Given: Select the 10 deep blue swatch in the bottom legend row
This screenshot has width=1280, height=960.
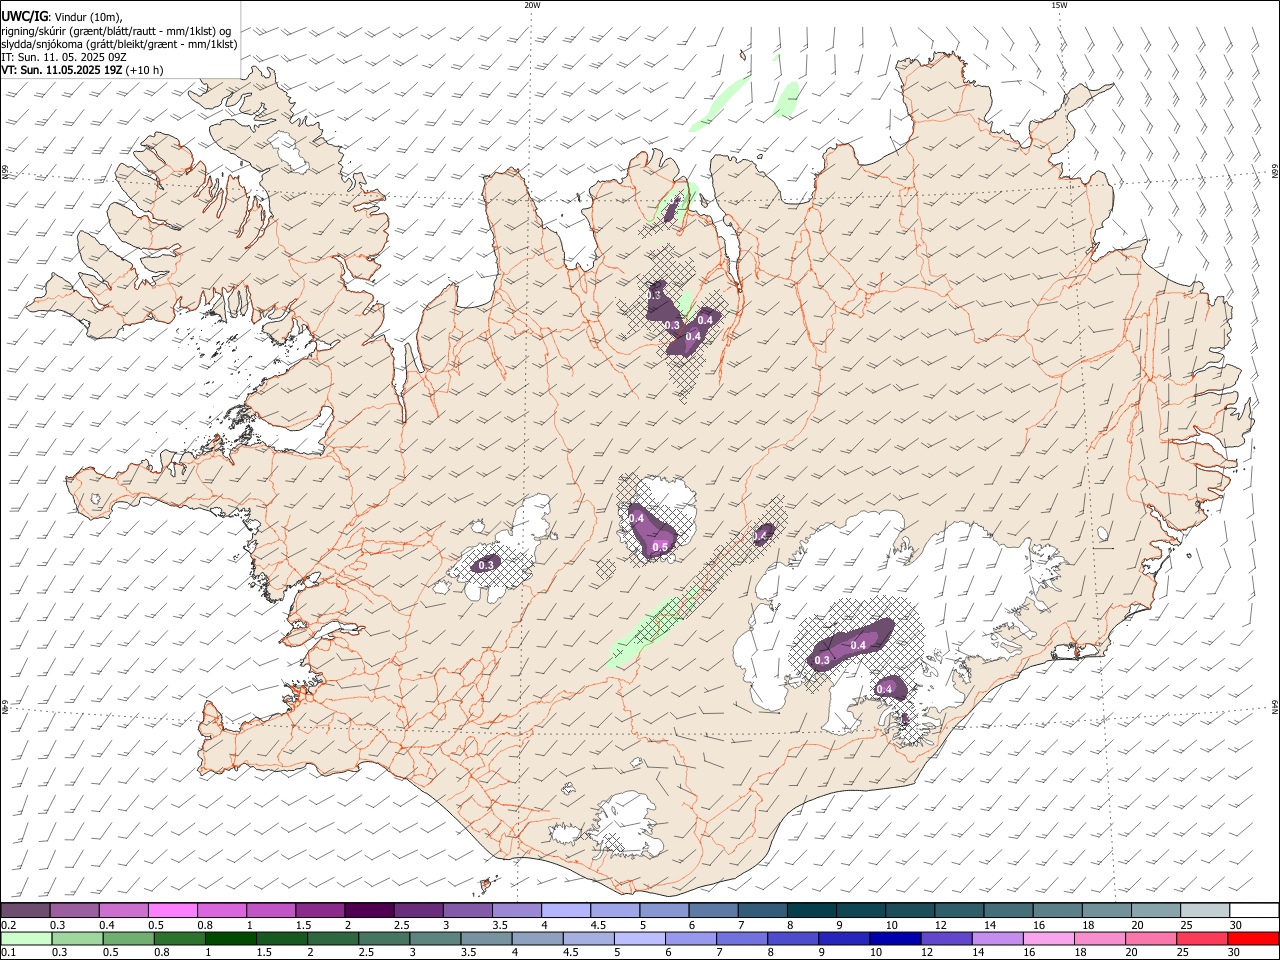Looking at the screenshot, I should [893, 939].
